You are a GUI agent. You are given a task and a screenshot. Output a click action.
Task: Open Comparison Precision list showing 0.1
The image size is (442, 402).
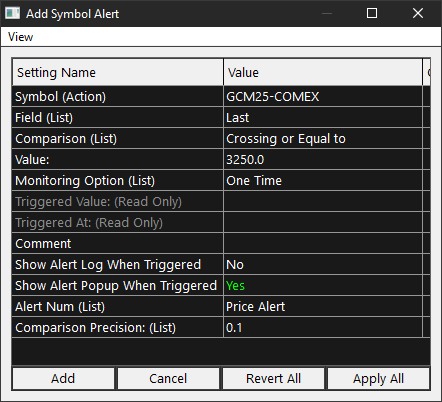pos(323,328)
